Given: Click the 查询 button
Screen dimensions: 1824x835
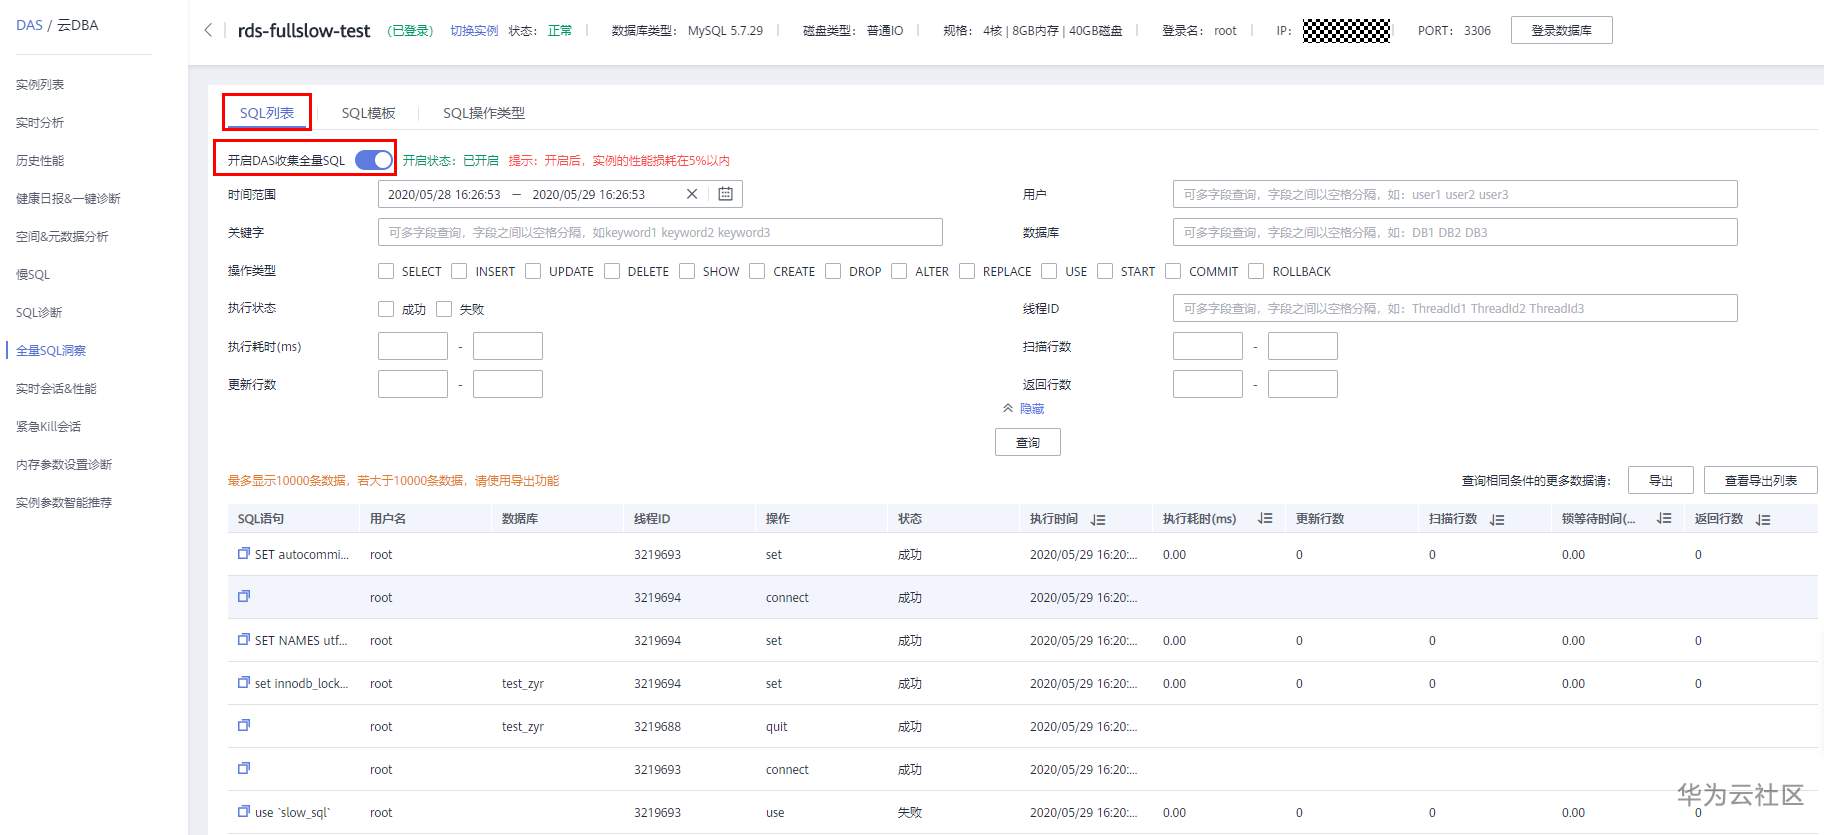Looking at the screenshot, I should click(x=1028, y=442).
